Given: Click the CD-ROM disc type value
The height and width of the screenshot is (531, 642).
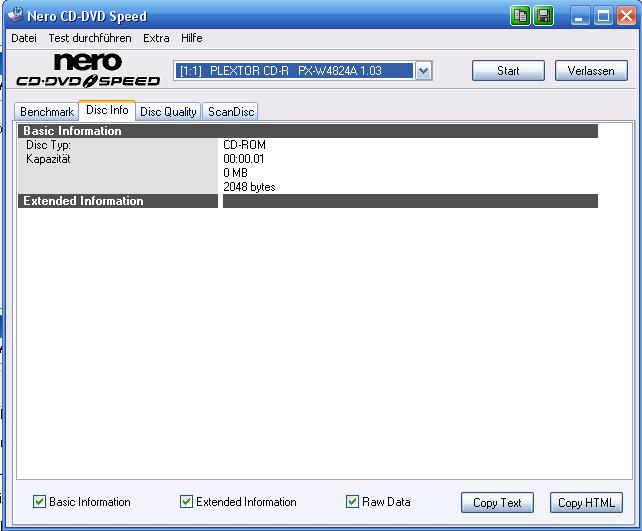Looking at the screenshot, I should tap(244, 145).
